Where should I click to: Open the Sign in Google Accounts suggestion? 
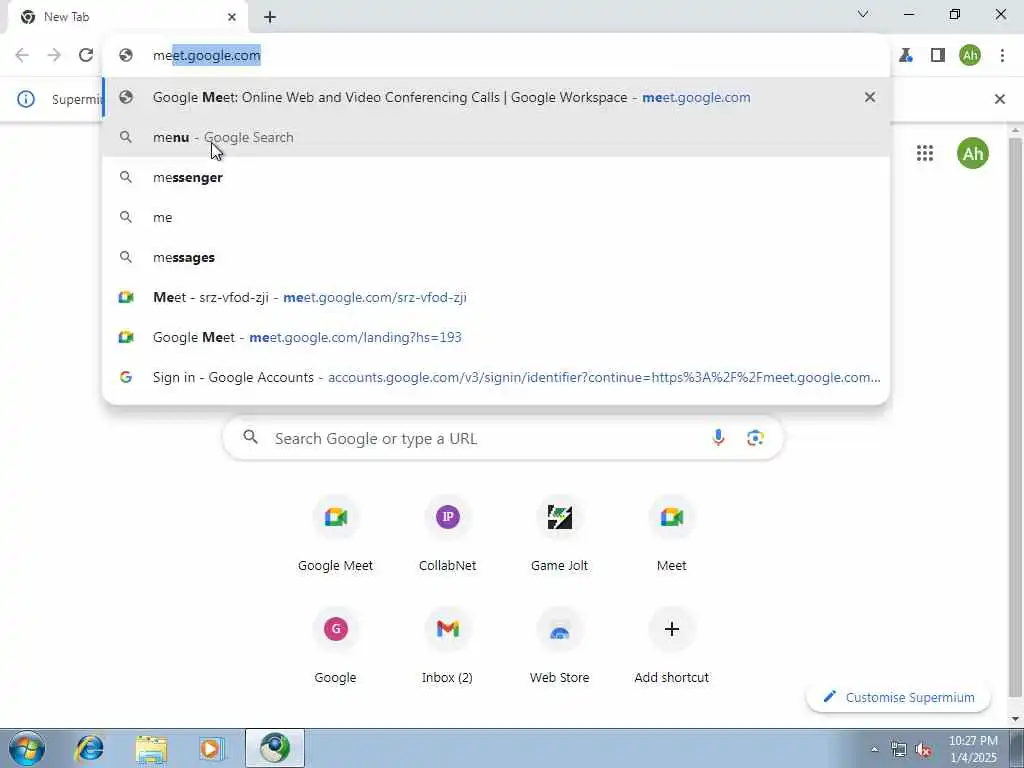(x=496, y=377)
